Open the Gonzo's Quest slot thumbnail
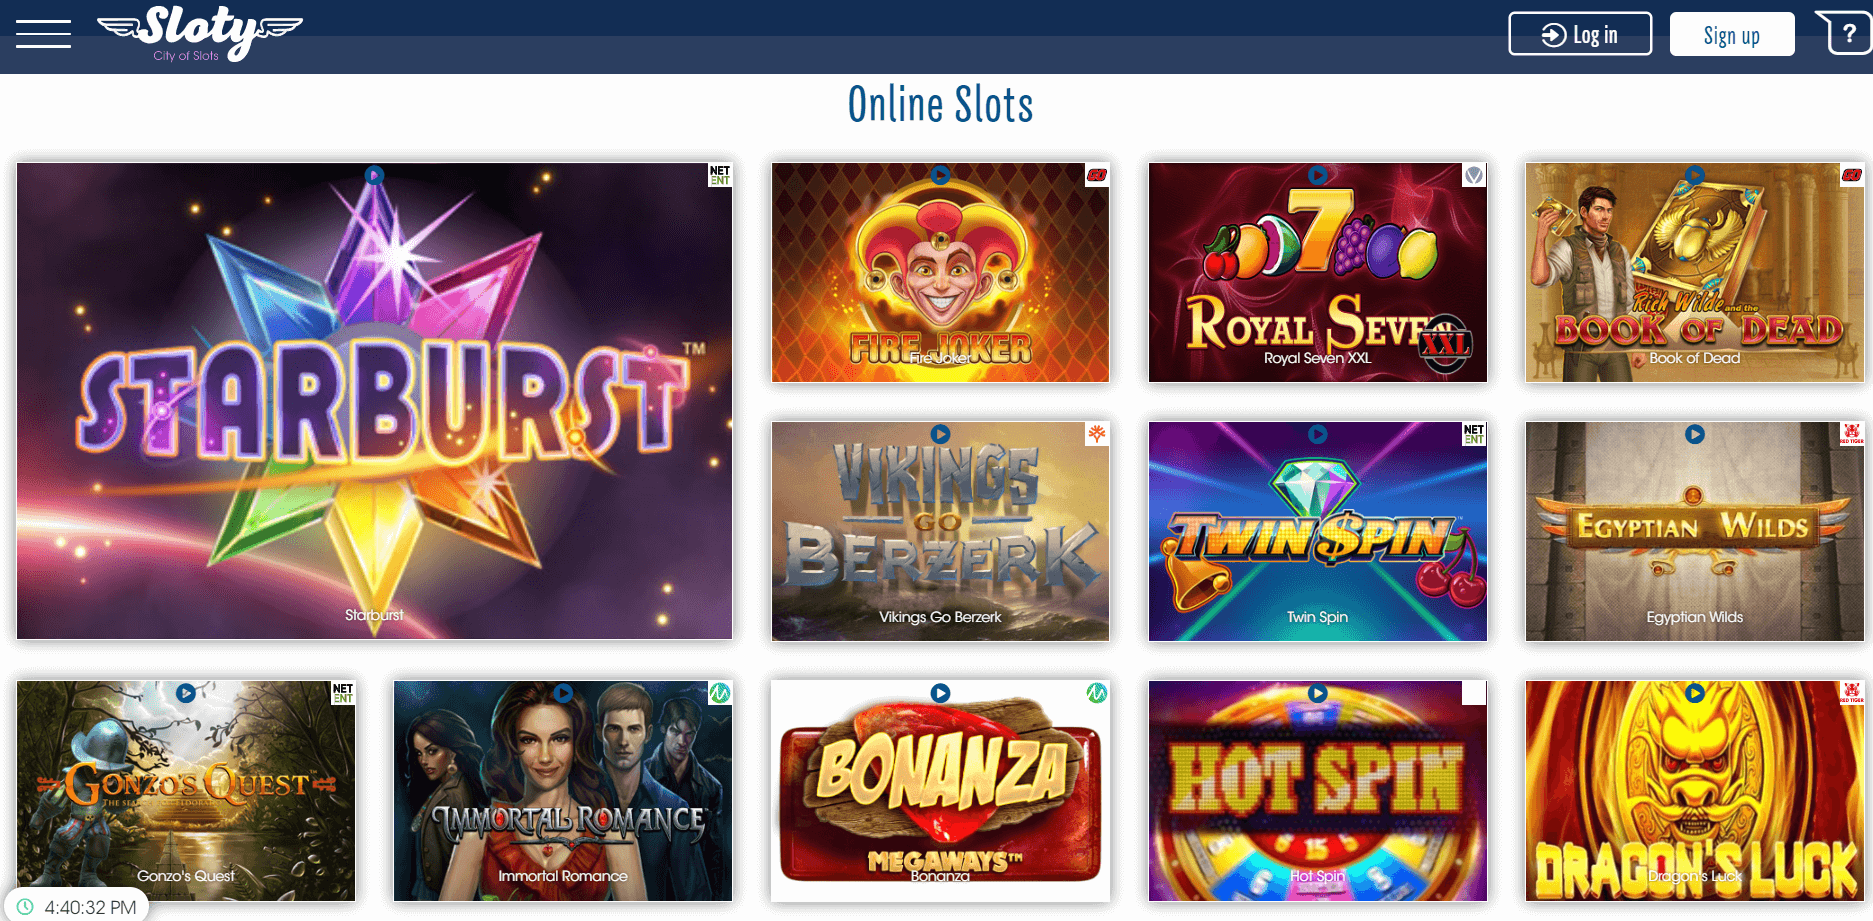This screenshot has height=921, width=1873. [x=186, y=791]
